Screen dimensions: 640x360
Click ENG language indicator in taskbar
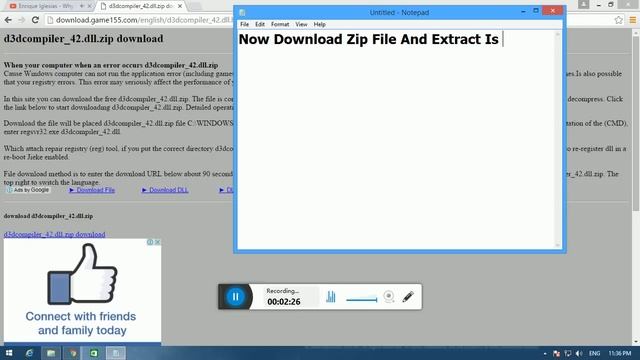(595, 353)
